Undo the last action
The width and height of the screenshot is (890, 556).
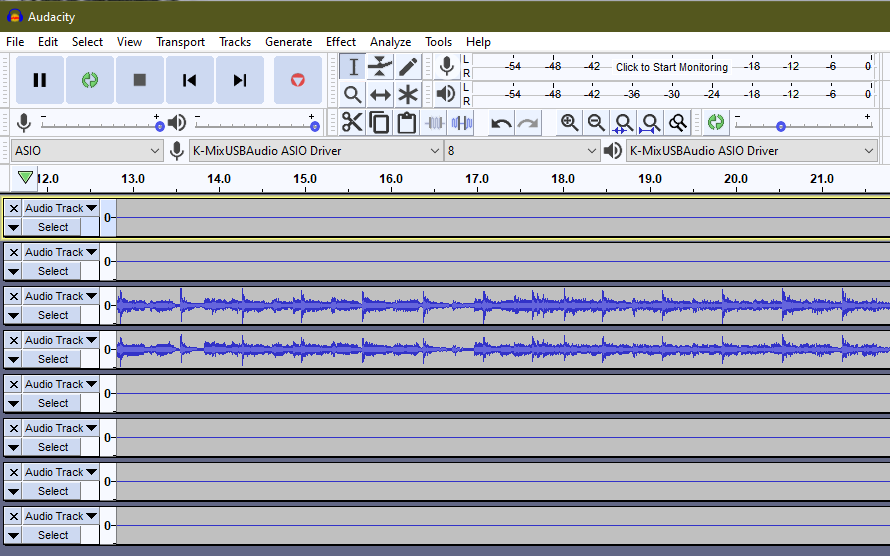[x=501, y=123]
